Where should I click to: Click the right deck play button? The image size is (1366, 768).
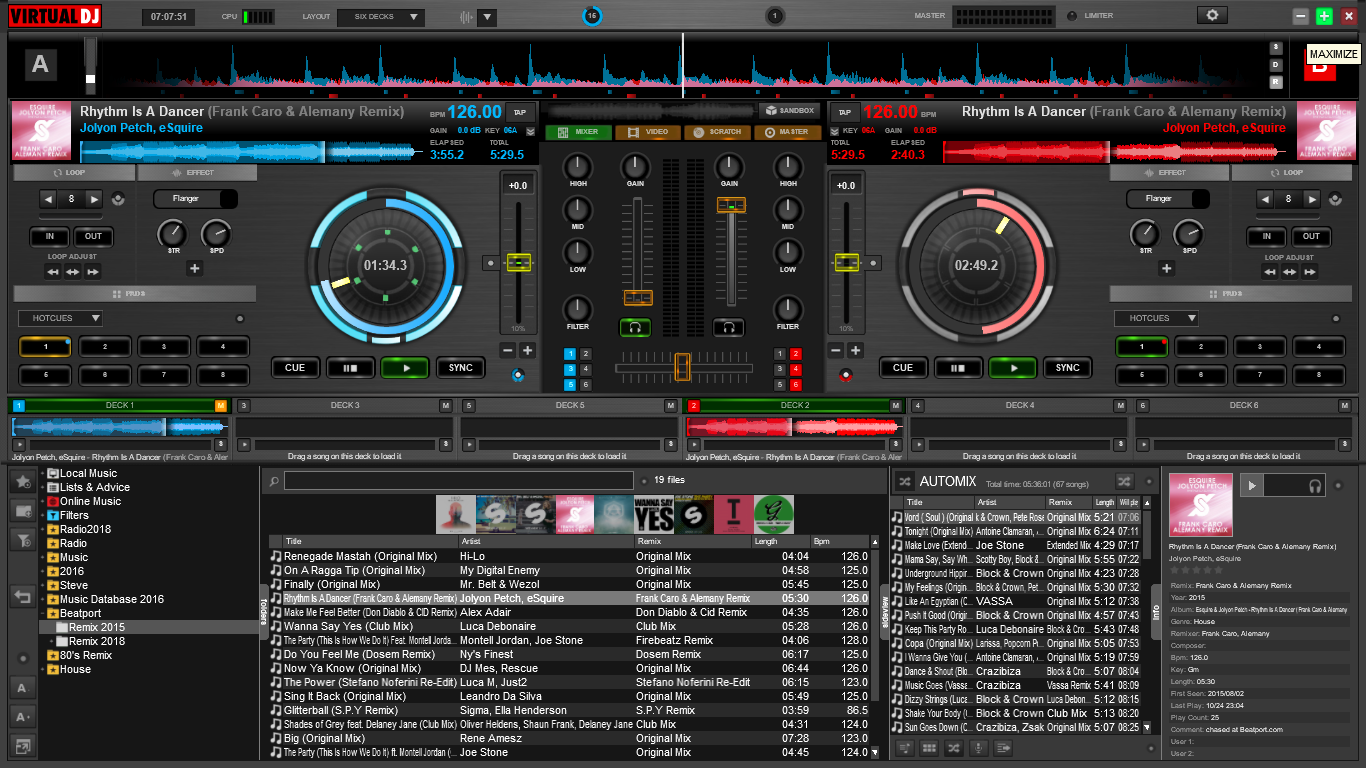tap(1013, 368)
